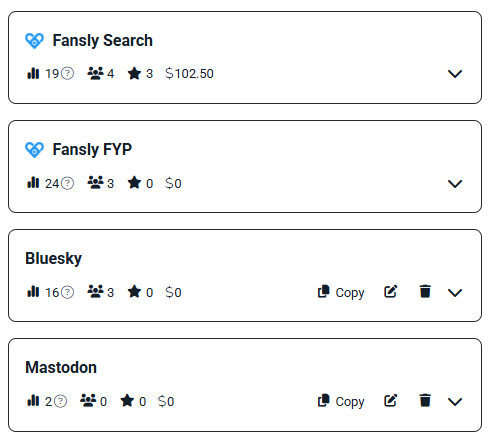Expand the Fansly FYP card
The image size is (488, 441).
(x=455, y=184)
